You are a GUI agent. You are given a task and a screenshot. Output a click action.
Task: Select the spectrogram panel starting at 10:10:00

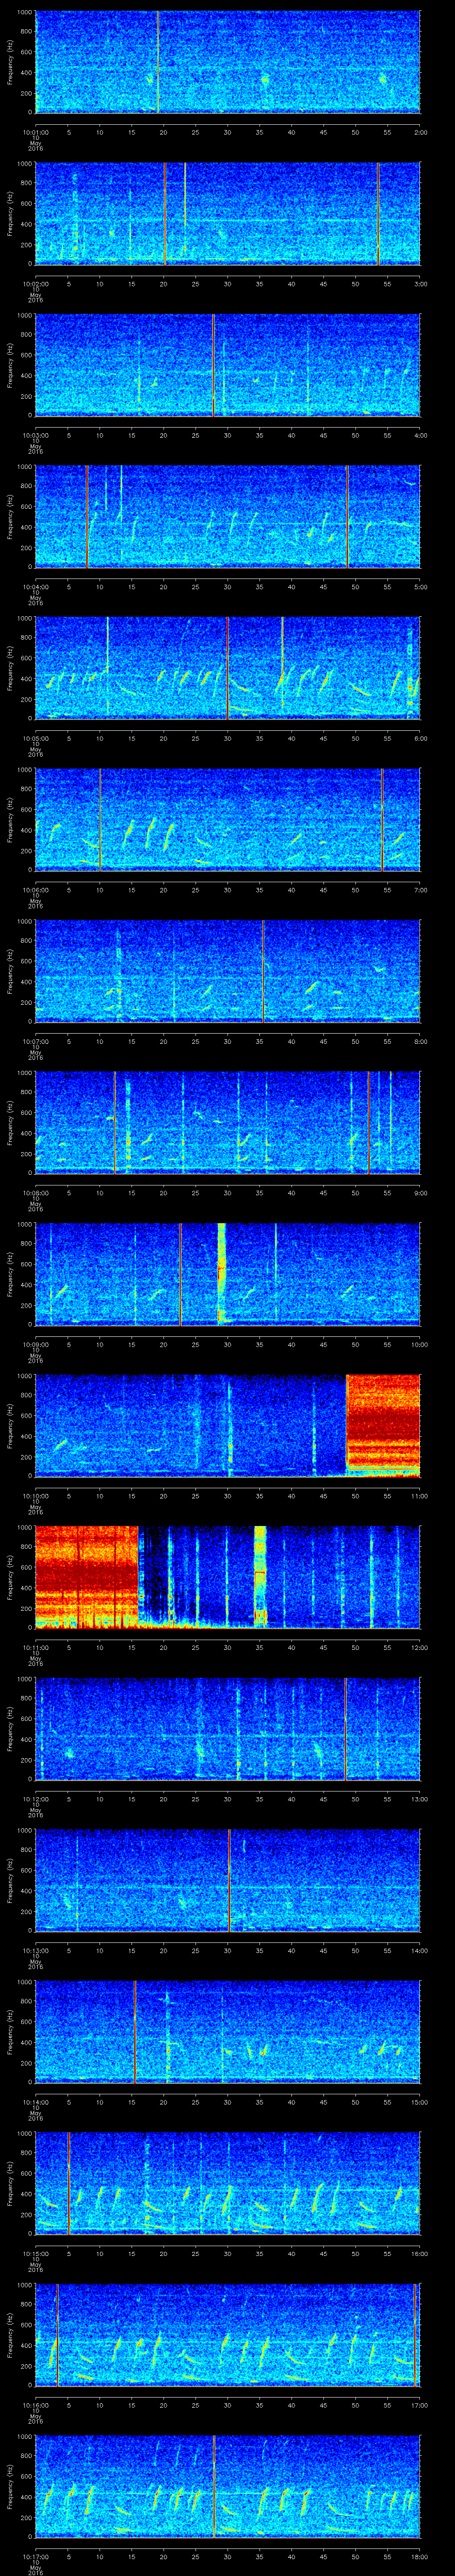pos(228,1425)
